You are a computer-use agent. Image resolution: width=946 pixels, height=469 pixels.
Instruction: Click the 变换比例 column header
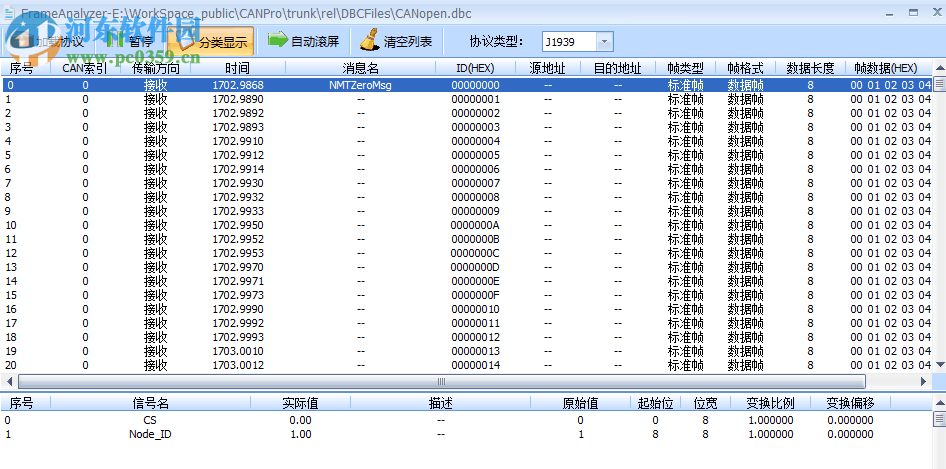point(770,403)
